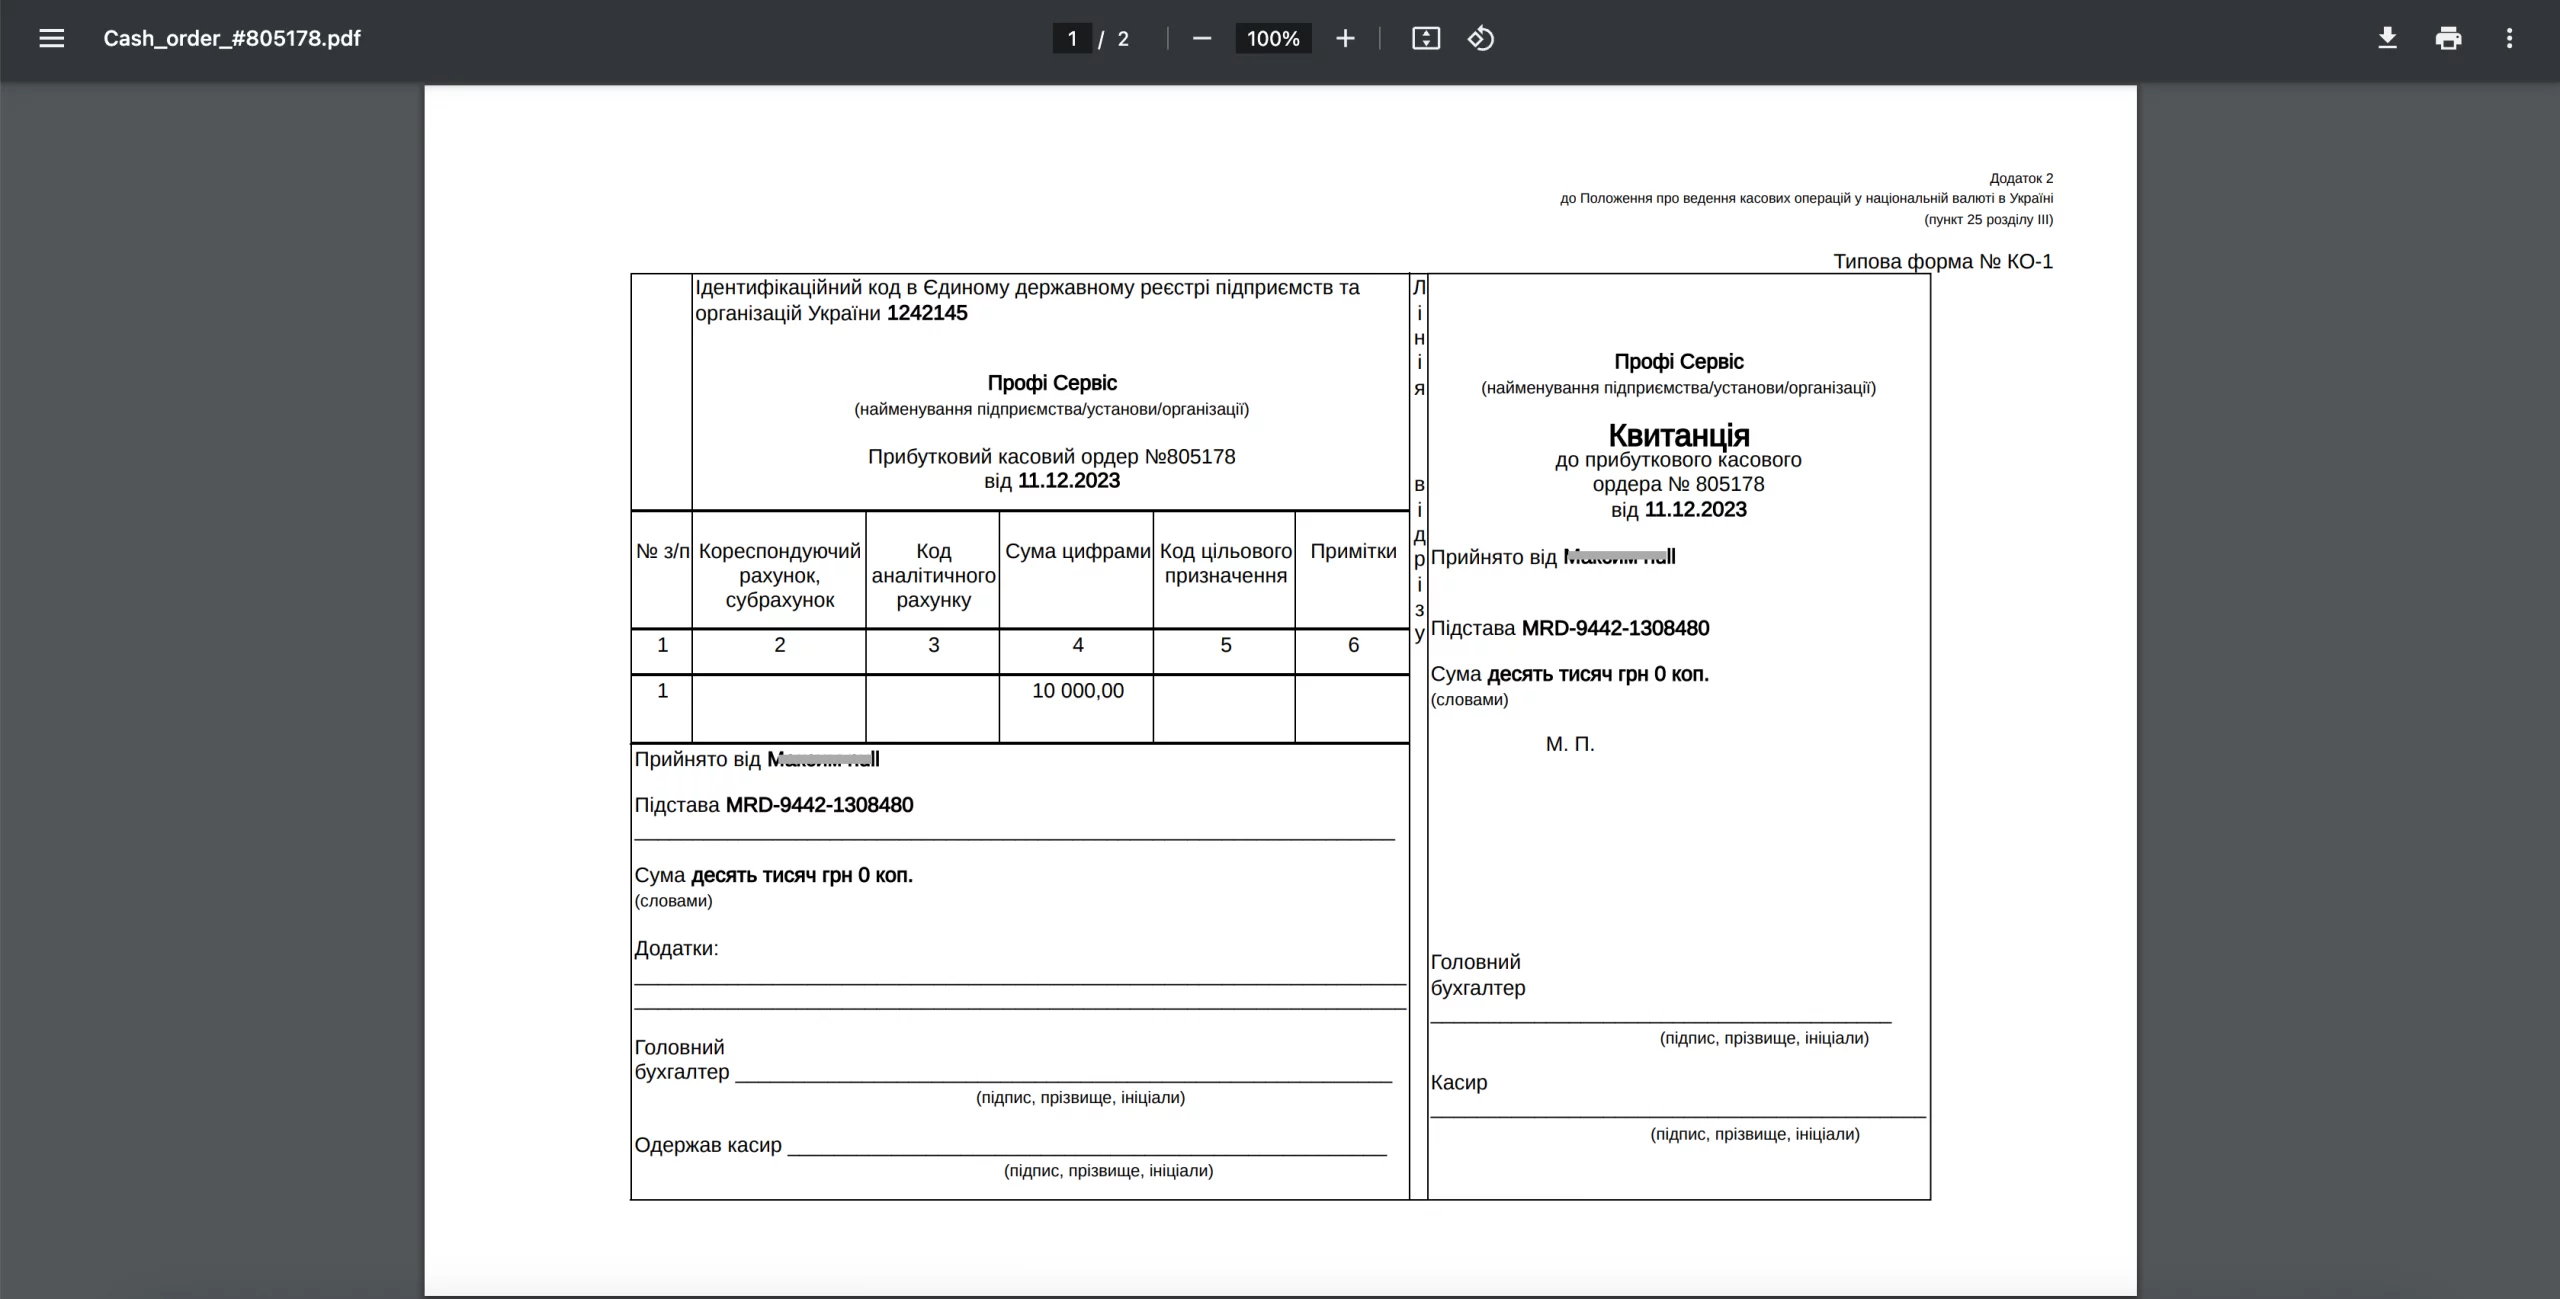The height and width of the screenshot is (1299, 2560).
Task: Click the total page count 2
Action: coord(1123,38)
